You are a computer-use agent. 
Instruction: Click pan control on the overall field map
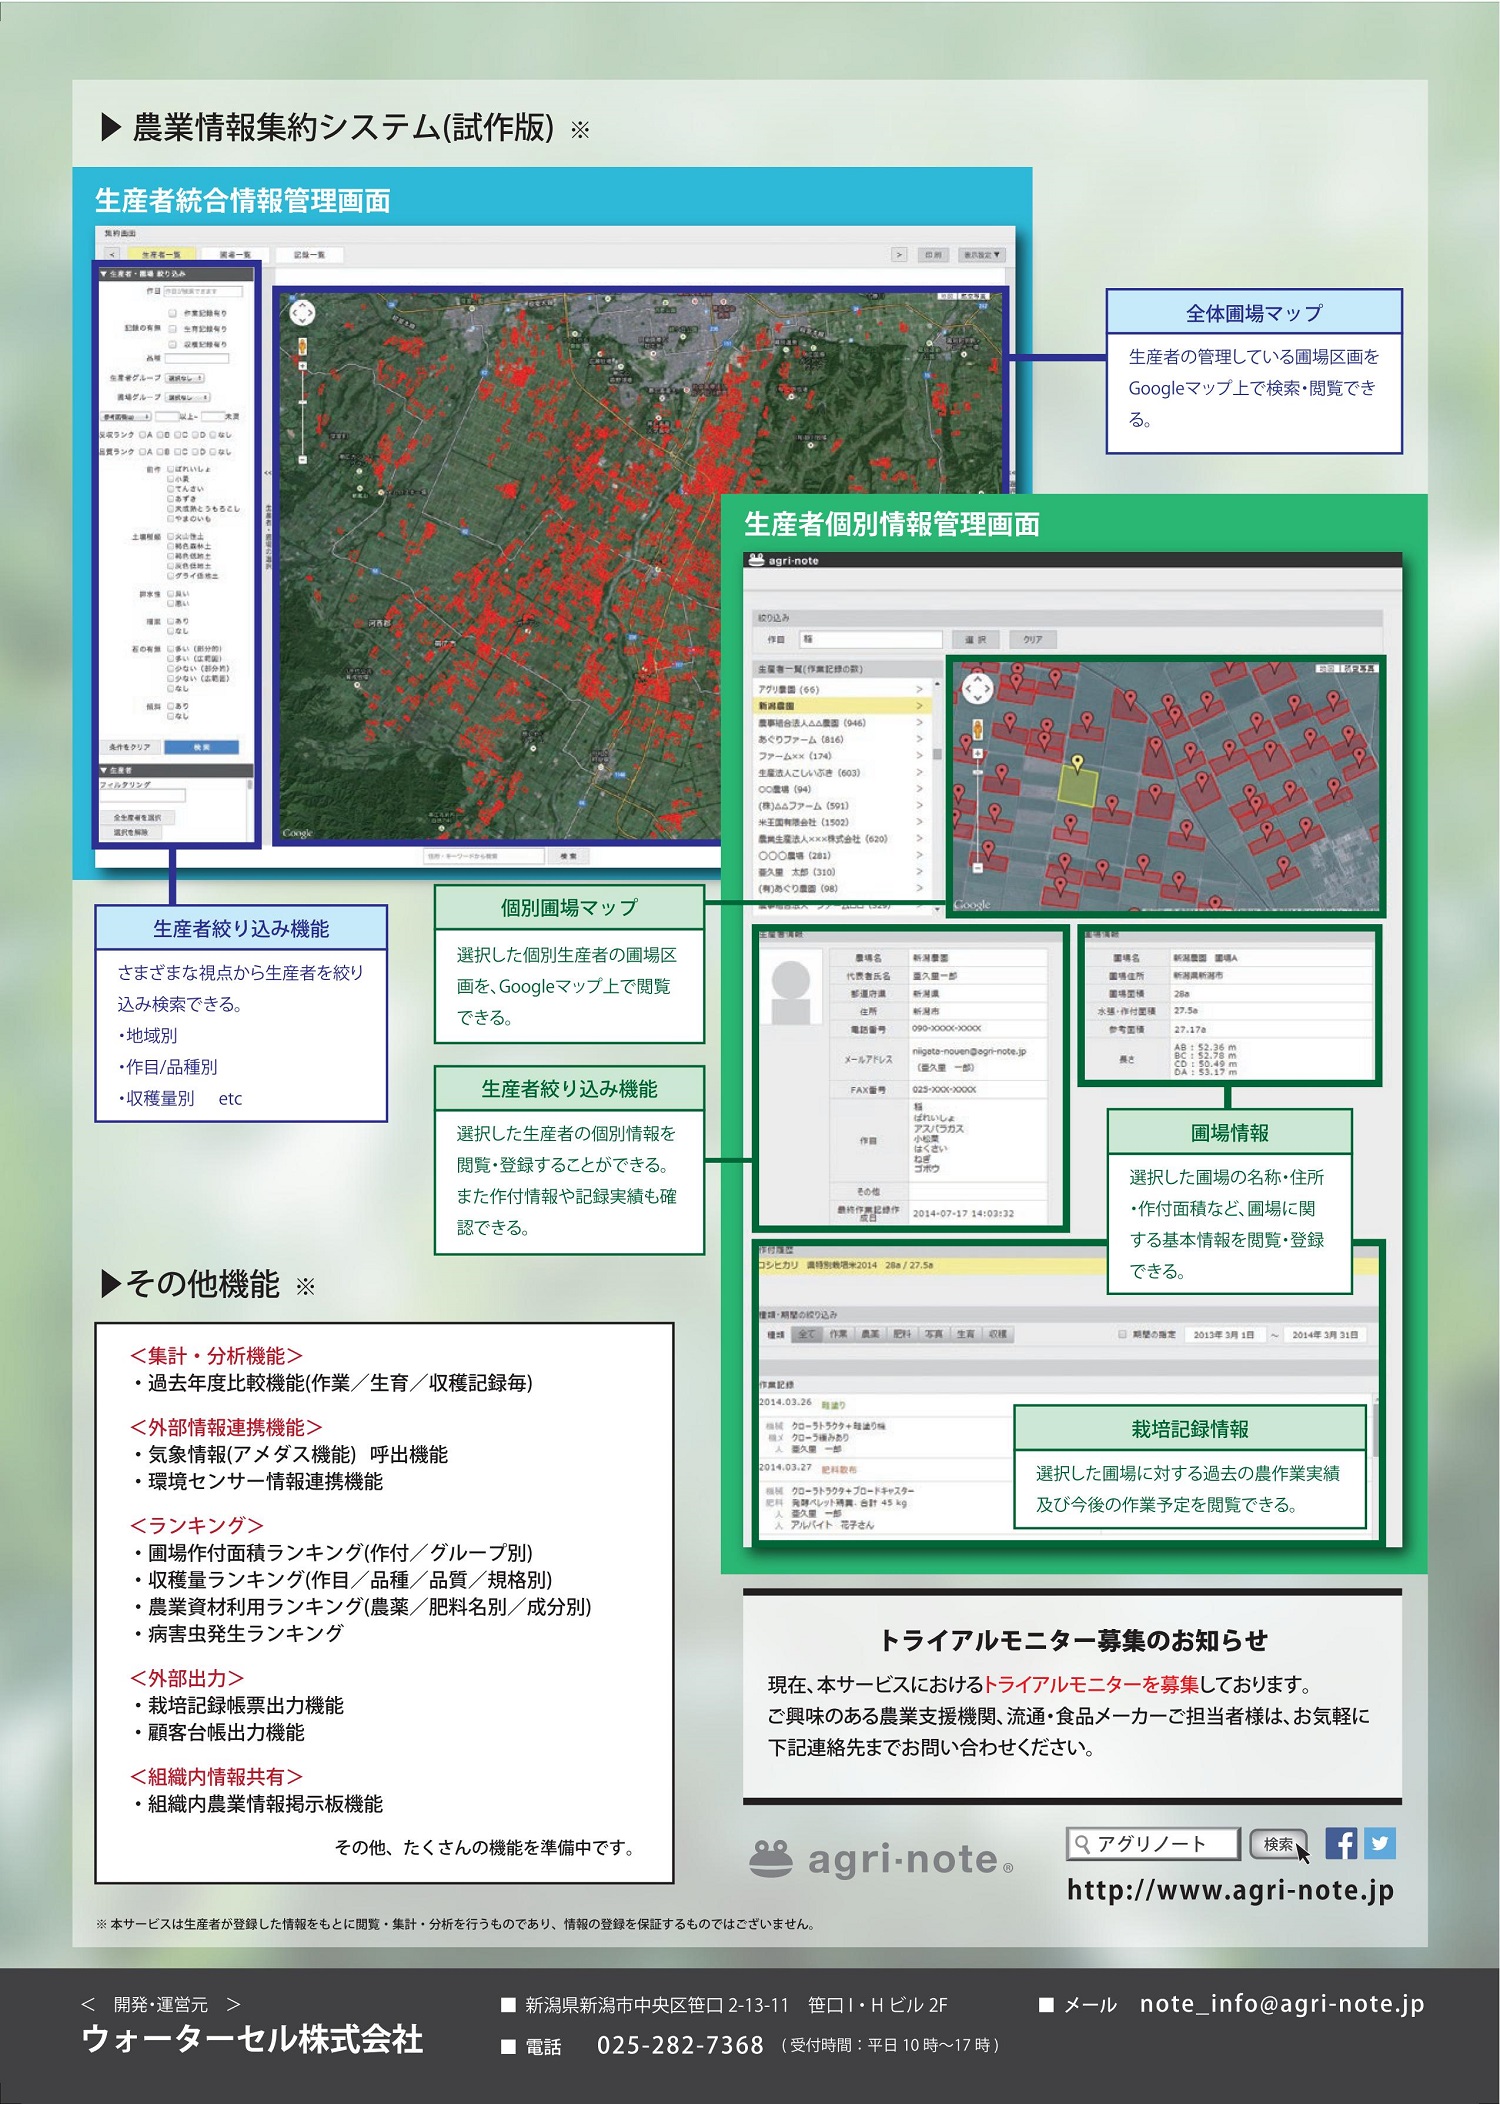pyautogui.click(x=302, y=313)
